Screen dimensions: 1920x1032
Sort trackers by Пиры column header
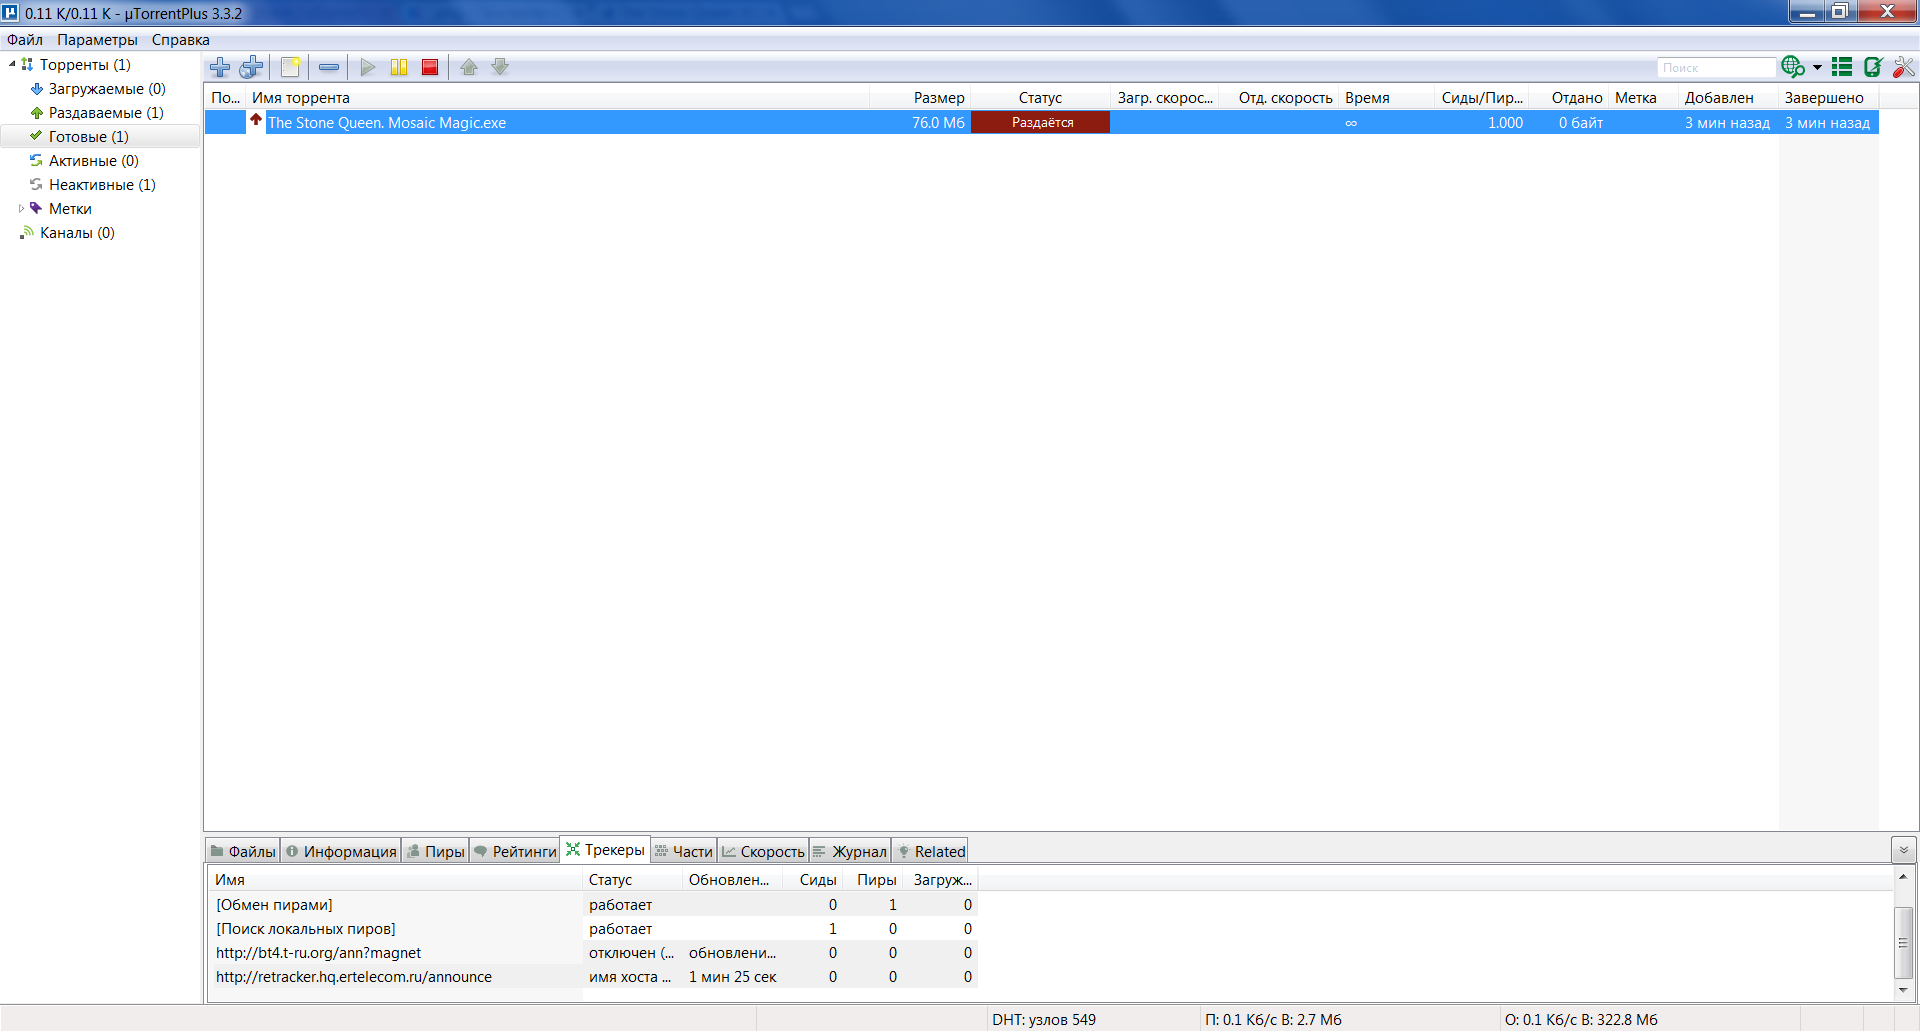(x=873, y=880)
